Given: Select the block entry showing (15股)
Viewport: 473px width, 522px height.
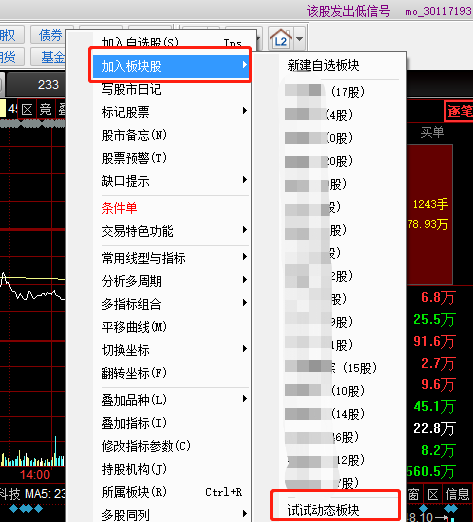Looking at the screenshot, I should point(342,368).
